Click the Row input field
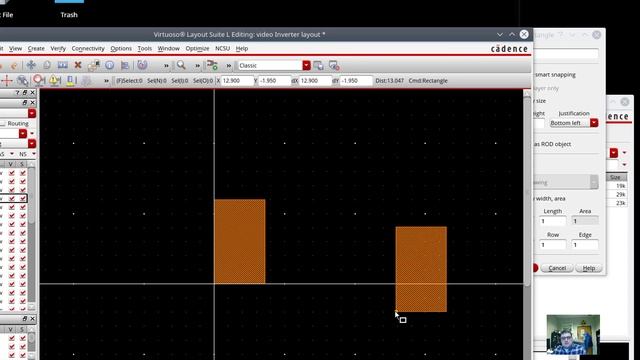The width and height of the screenshot is (640, 360). [x=553, y=245]
